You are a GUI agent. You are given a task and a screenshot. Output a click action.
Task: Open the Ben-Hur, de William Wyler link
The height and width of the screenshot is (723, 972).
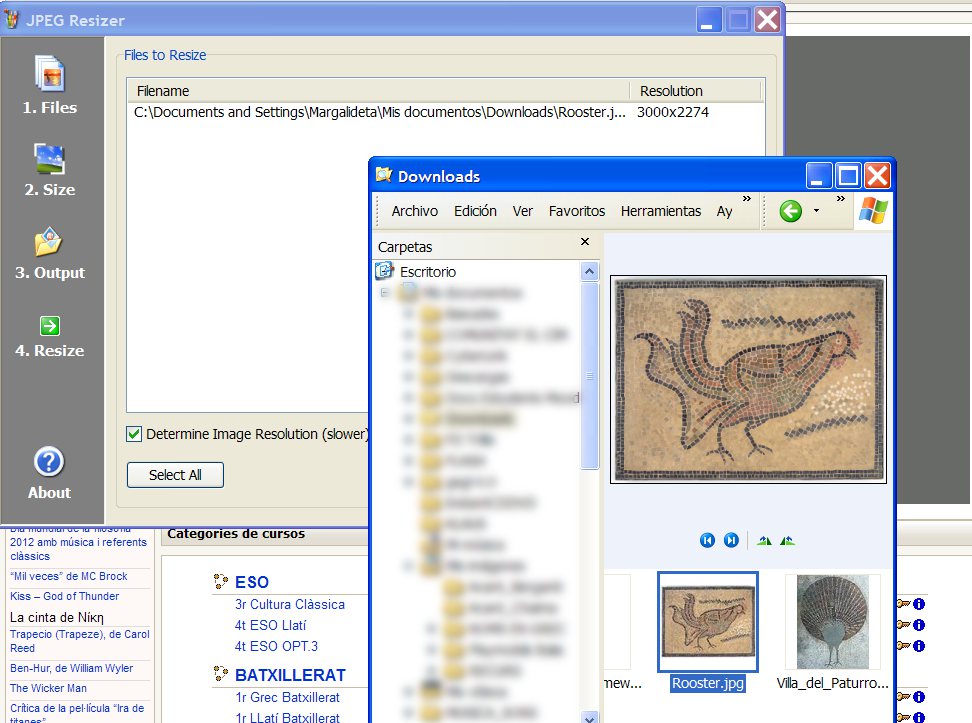tap(71, 668)
